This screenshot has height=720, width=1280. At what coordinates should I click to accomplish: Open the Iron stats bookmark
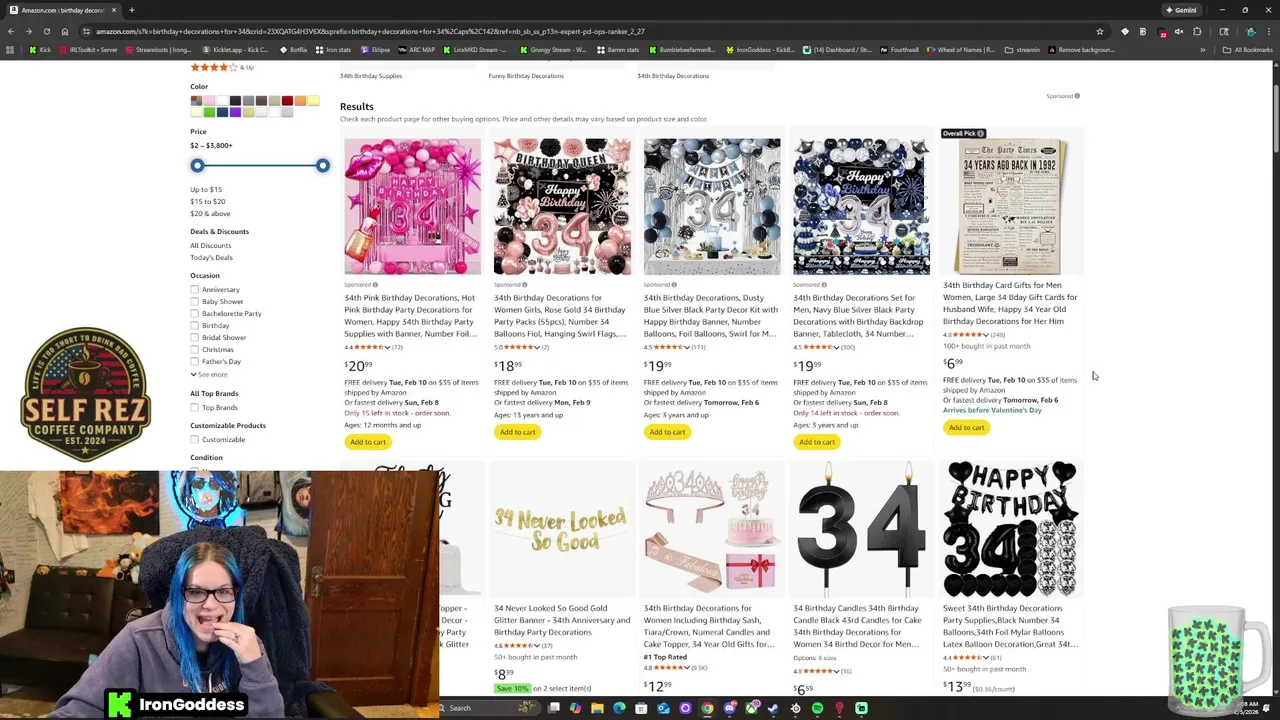point(333,49)
